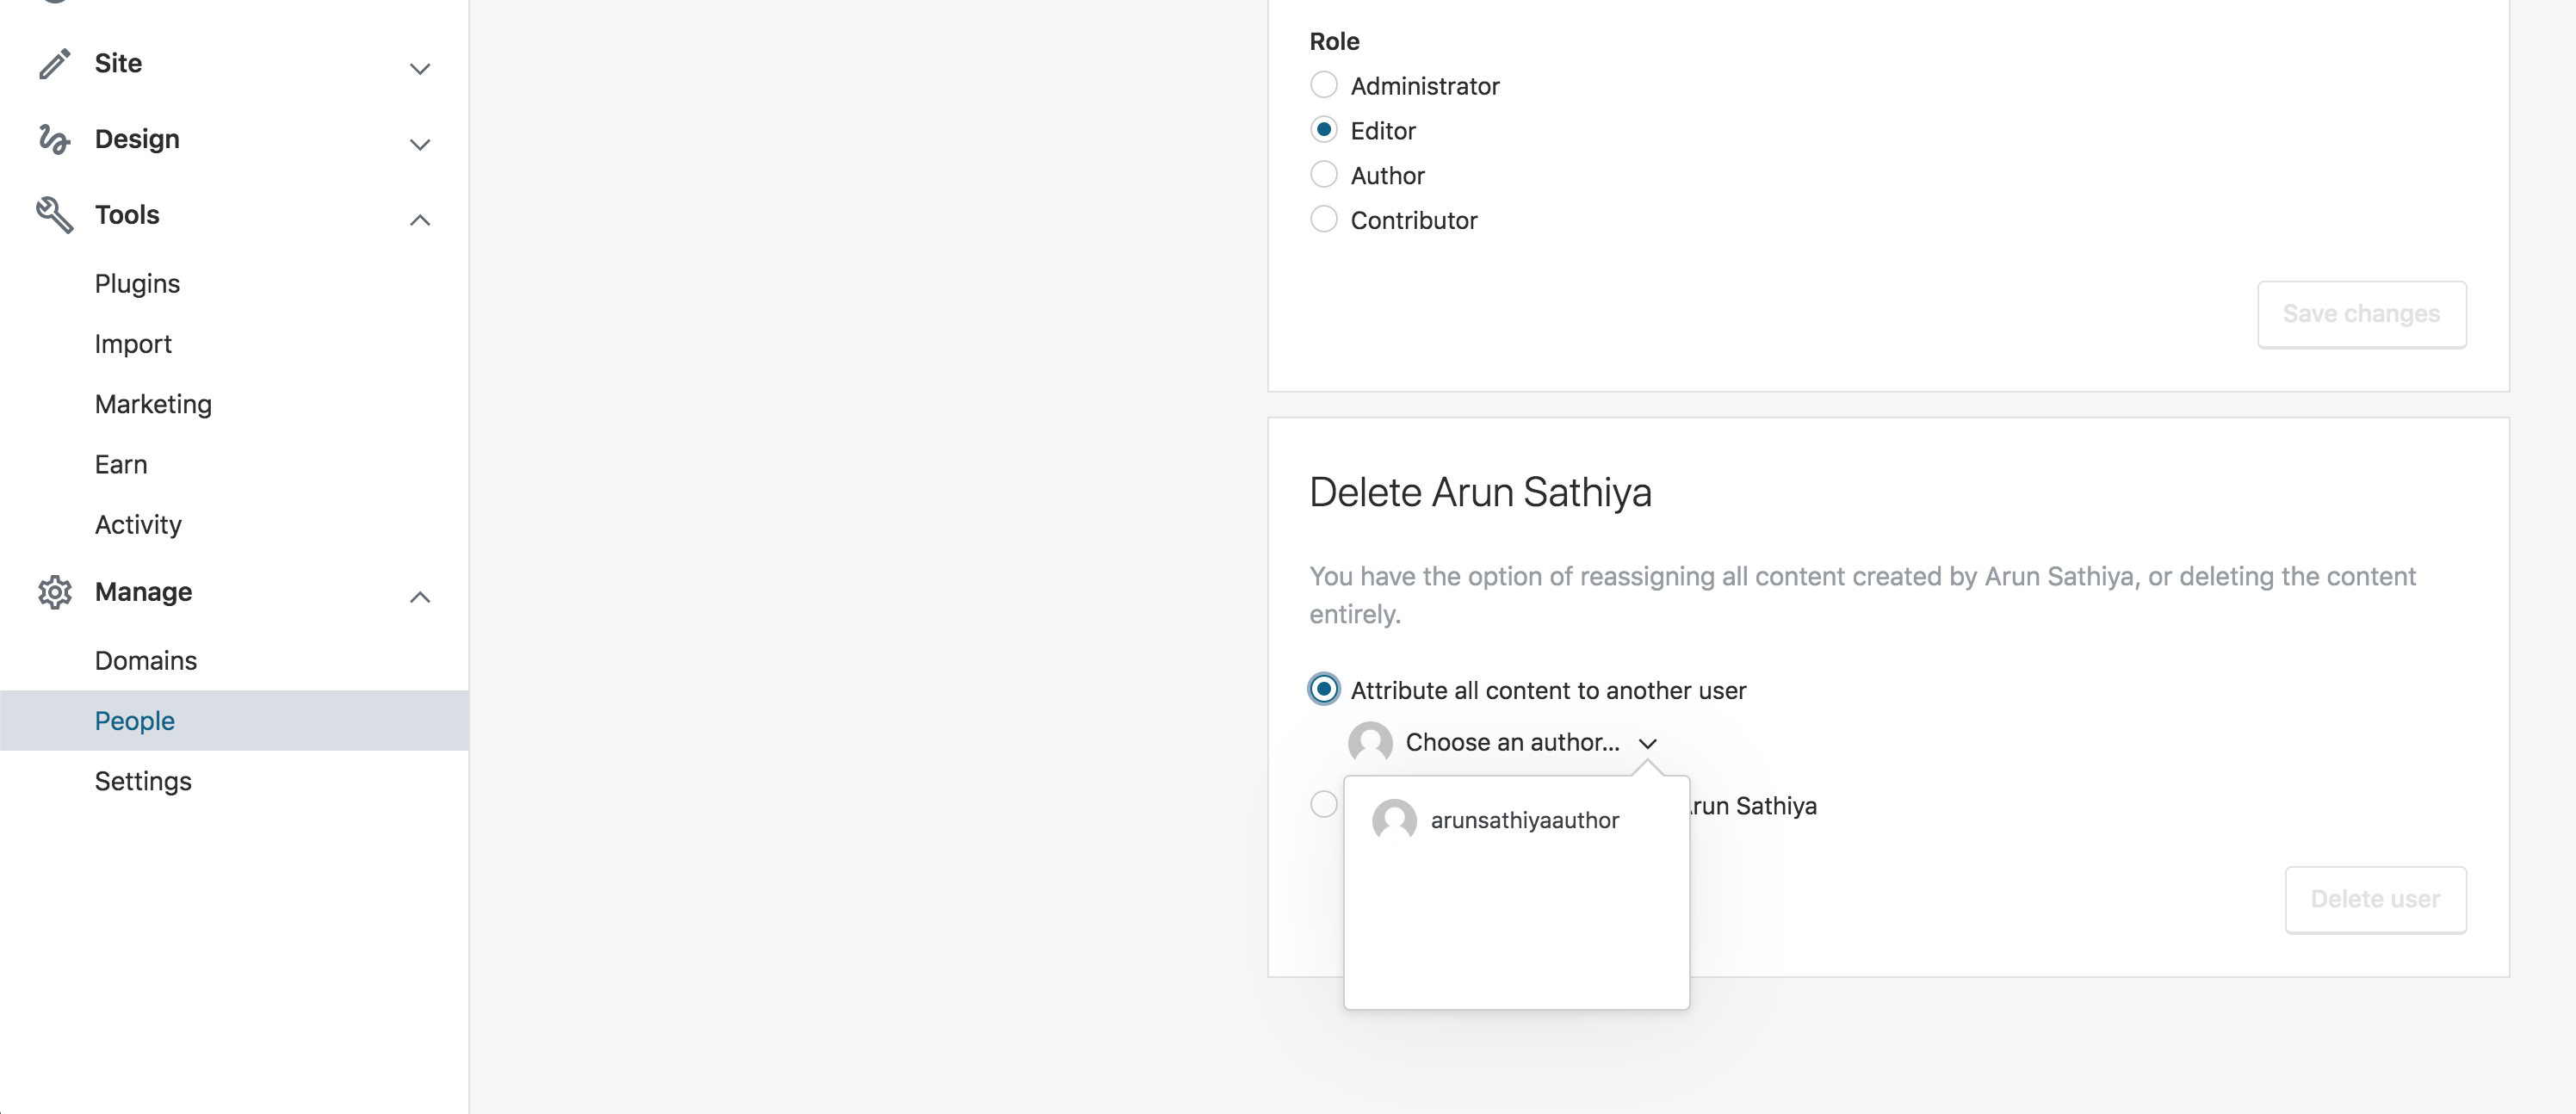Collapse the Manage section chevron

(x=420, y=597)
